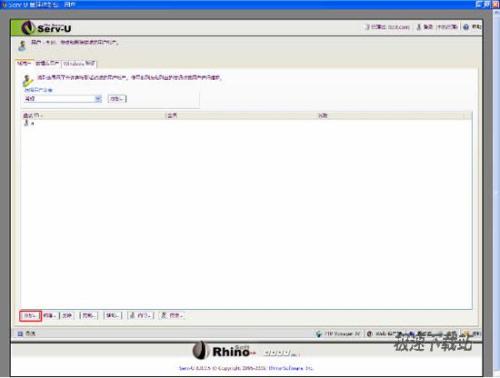Switch to the second users tab
The image size is (500, 378).
click(x=47, y=63)
